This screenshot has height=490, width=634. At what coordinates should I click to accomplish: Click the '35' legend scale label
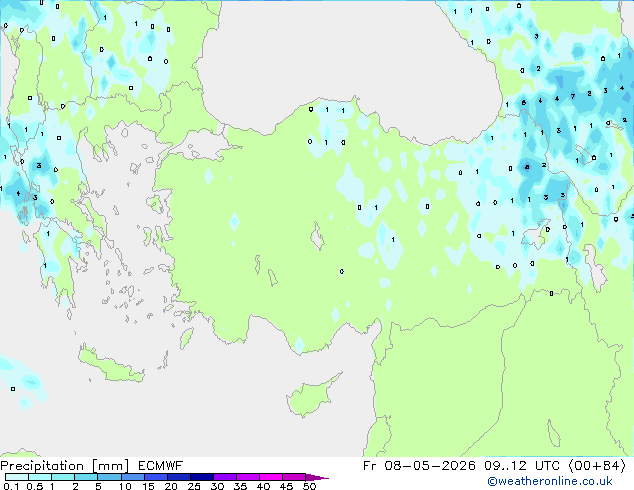(240, 486)
